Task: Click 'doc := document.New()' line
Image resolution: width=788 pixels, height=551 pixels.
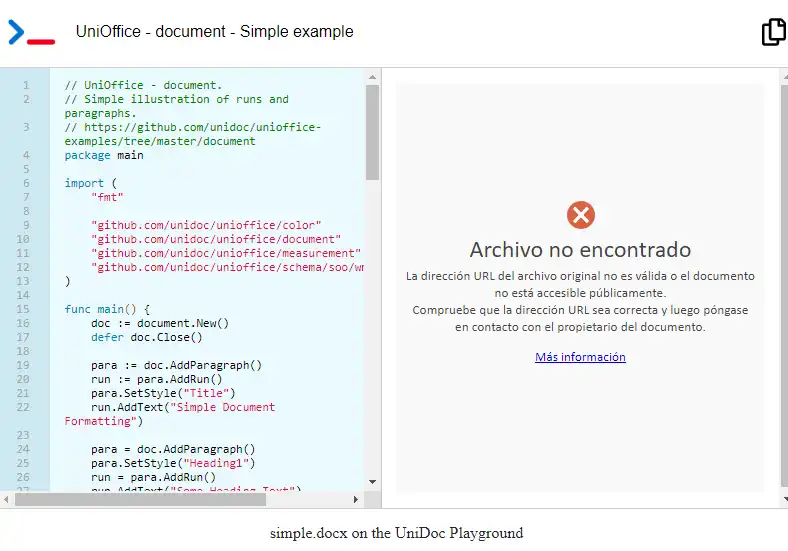Action: (x=160, y=323)
